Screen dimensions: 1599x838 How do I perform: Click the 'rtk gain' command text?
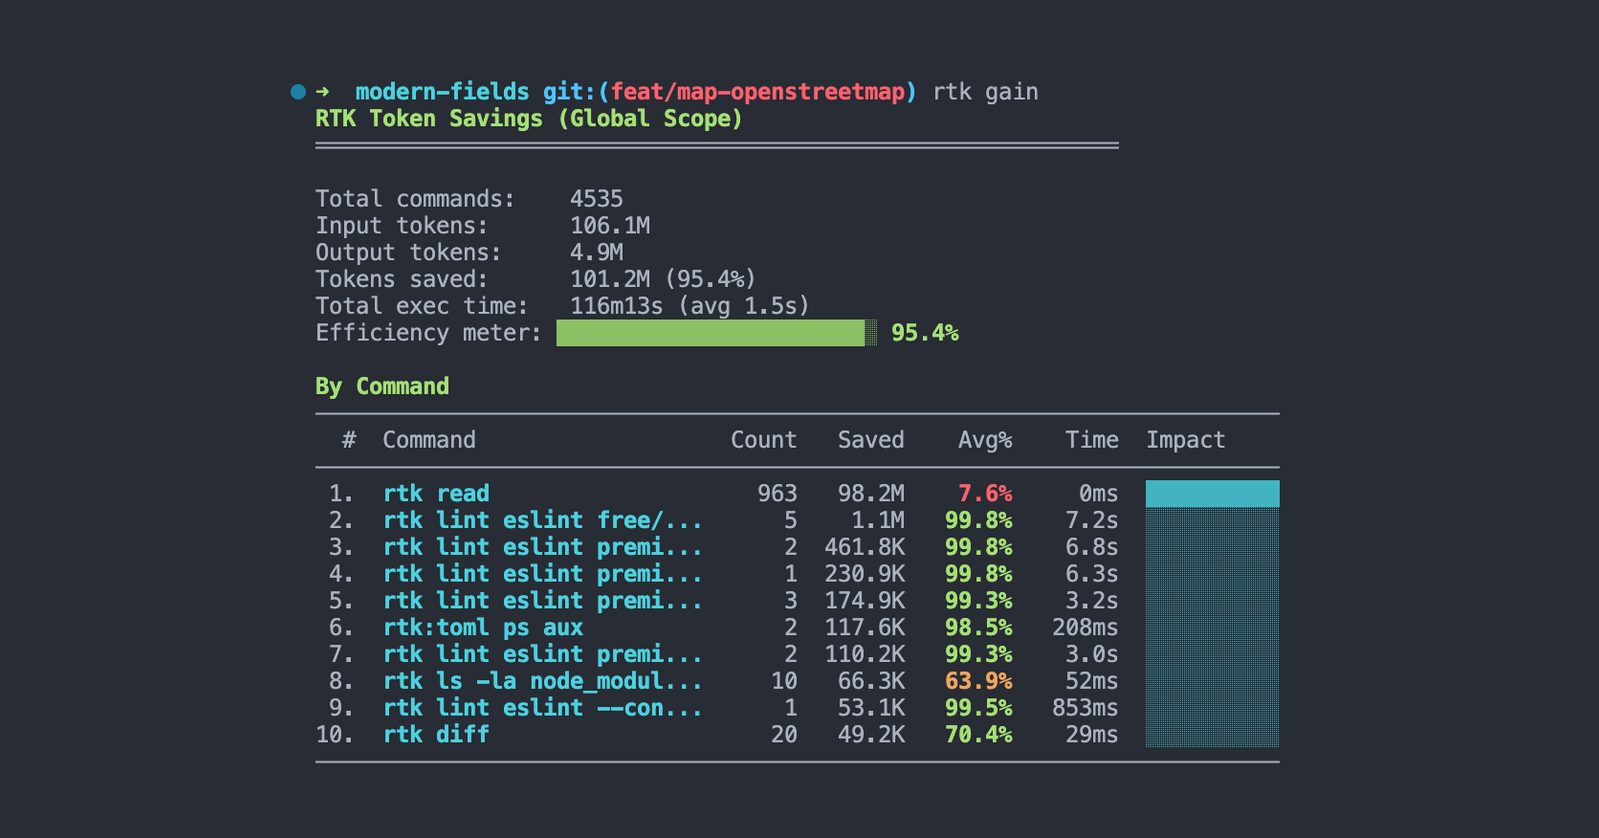(985, 92)
